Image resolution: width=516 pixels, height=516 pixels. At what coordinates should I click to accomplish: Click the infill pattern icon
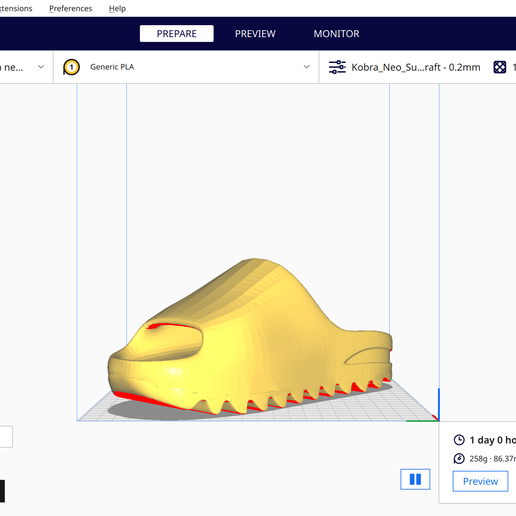click(x=500, y=67)
